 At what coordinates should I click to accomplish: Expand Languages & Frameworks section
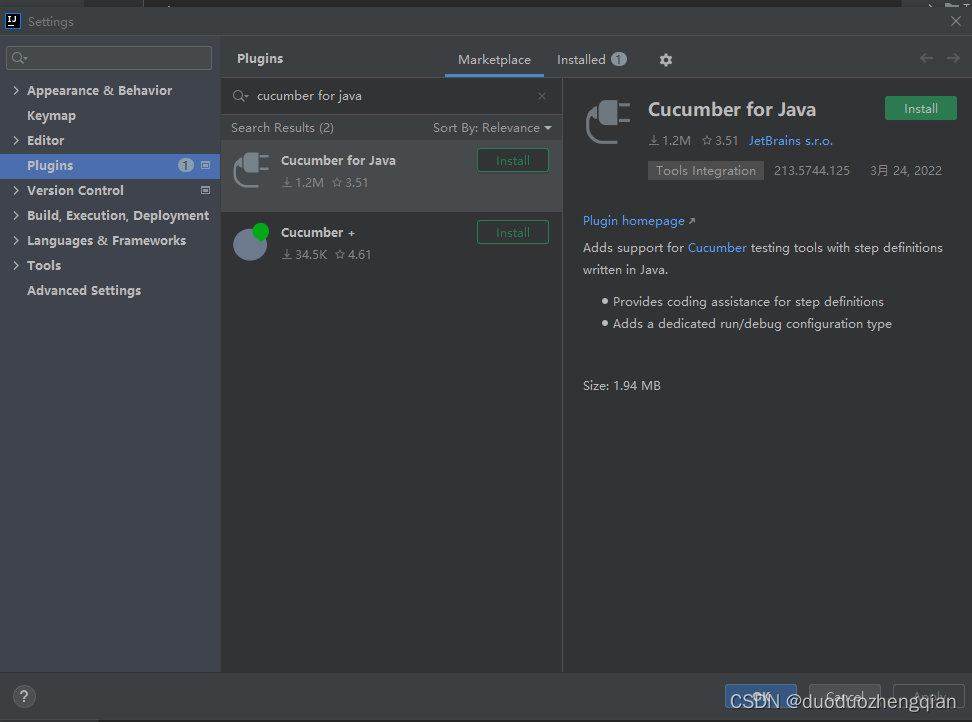coord(15,240)
